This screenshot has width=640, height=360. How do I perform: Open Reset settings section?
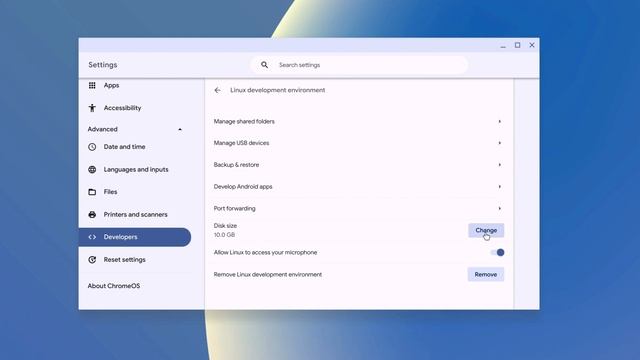pos(135,260)
